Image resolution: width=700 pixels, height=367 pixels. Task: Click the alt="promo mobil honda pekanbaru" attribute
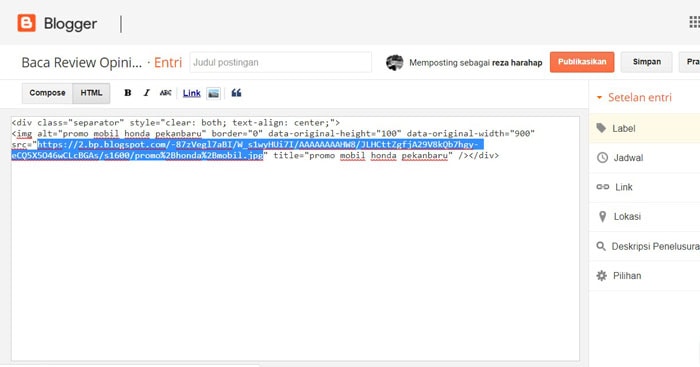pos(122,133)
